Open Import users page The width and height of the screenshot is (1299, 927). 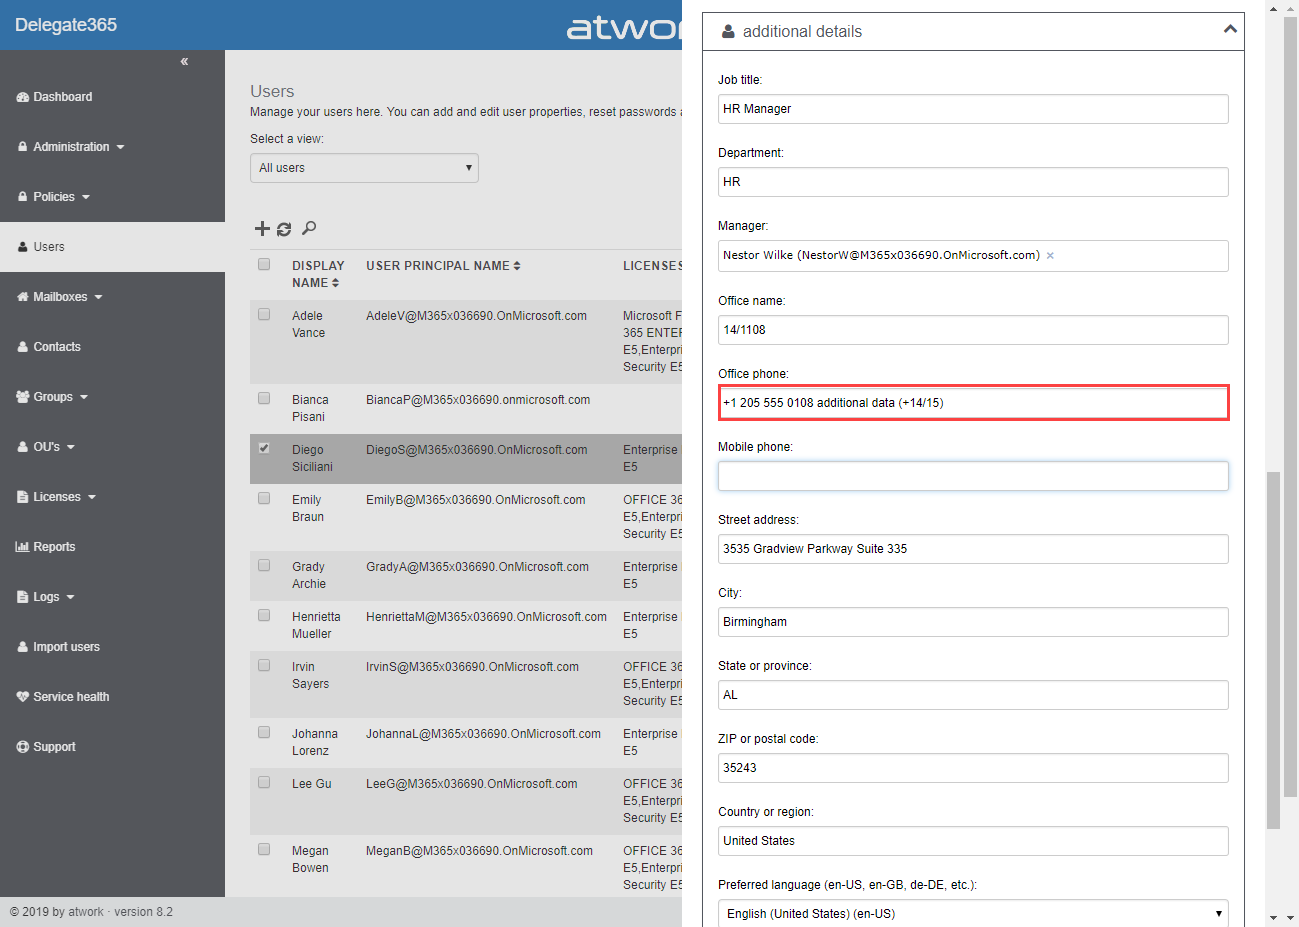[x=66, y=647]
